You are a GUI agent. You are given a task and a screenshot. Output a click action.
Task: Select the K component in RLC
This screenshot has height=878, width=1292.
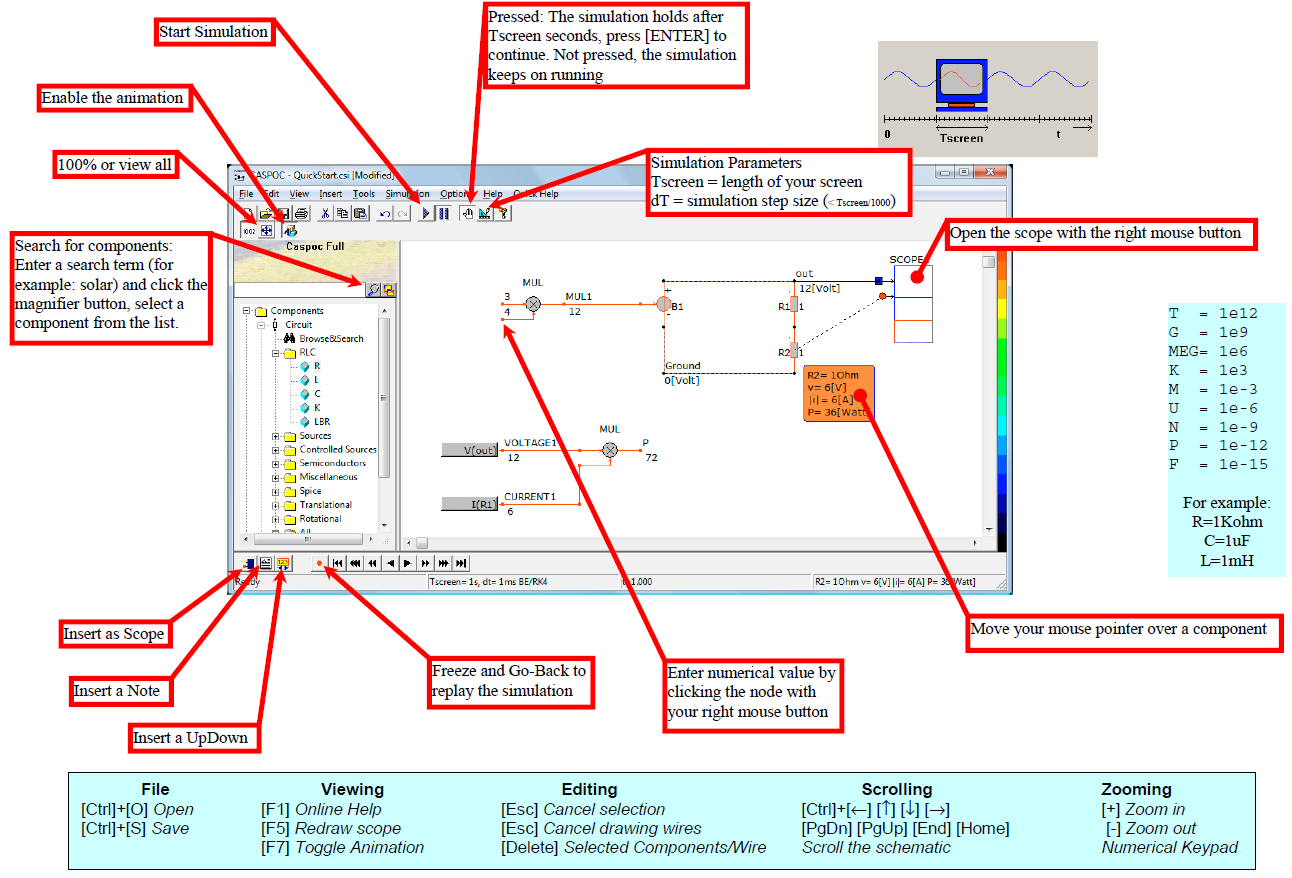317,408
